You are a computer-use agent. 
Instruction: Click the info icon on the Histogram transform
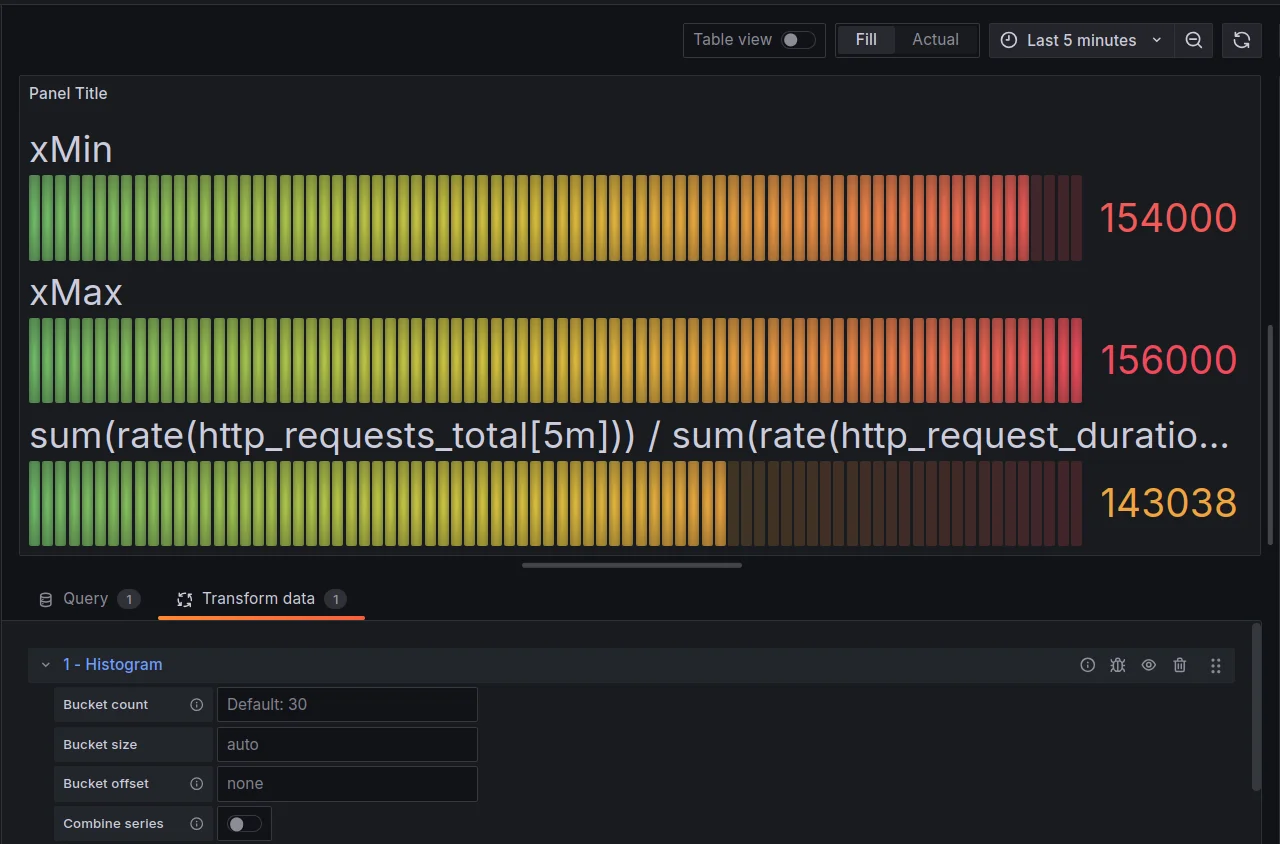point(1087,665)
